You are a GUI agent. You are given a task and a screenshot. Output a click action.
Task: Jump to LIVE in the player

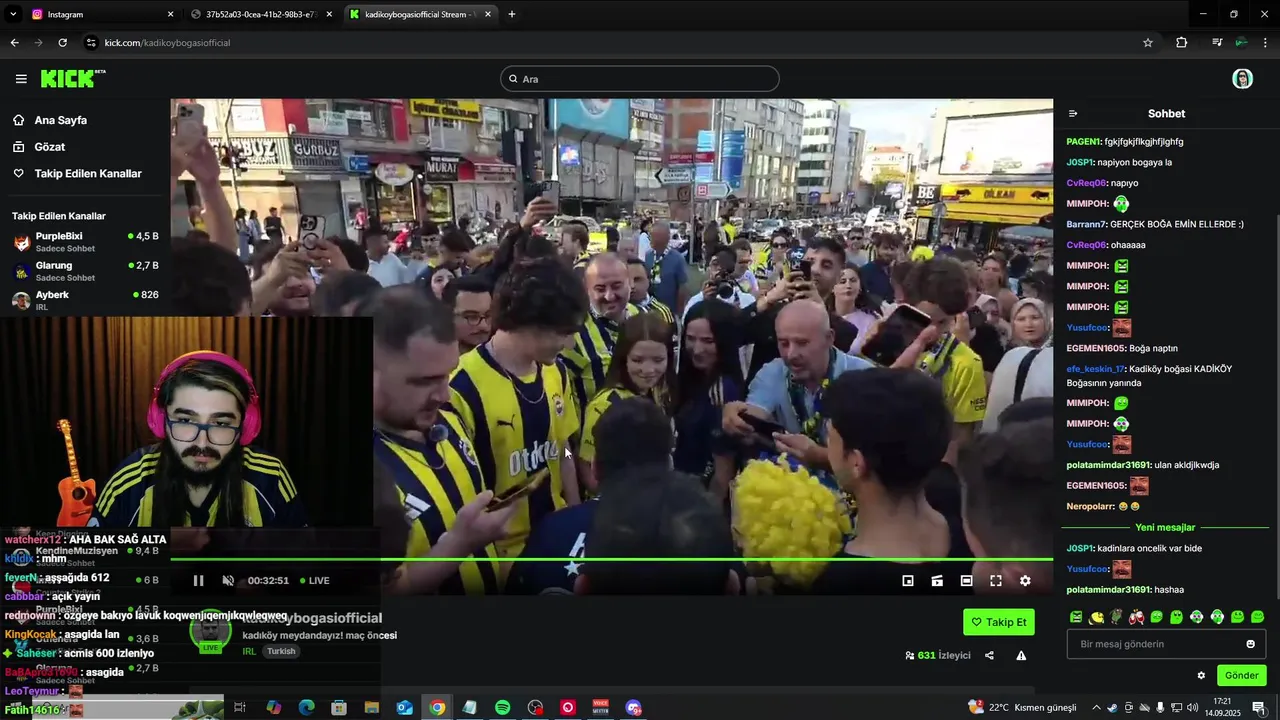(314, 580)
